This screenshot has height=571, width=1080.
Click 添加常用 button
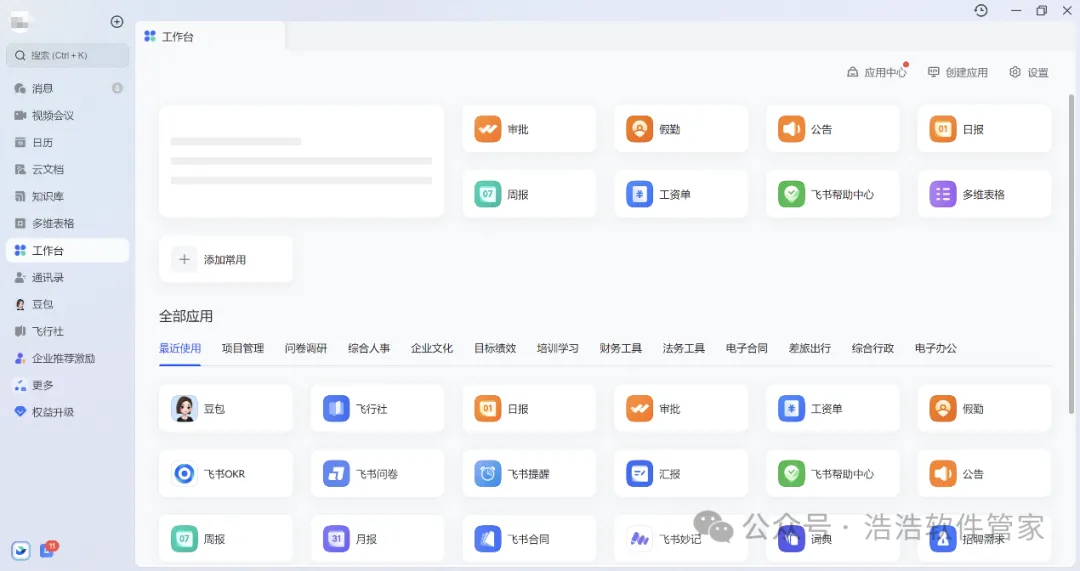[x=225, y=260]
